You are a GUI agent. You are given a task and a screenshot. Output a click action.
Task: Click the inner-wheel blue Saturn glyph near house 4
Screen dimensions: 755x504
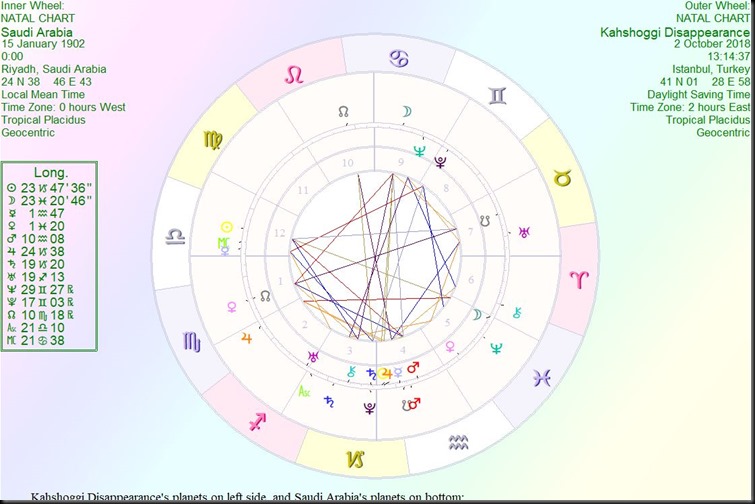click(x=371, y=374)
